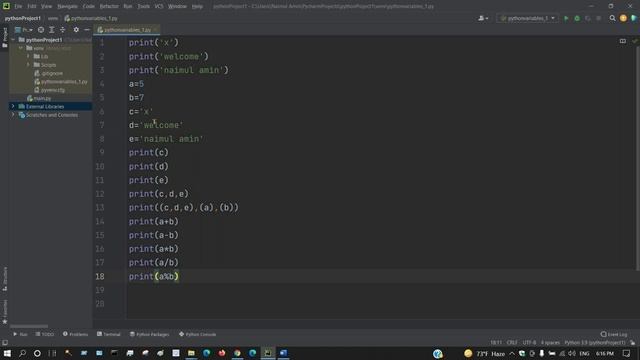Click Project panel horizontal scrollbar
Image resolution: width=640 pixels, height=360 pixels.
click(x=29, y=326)
